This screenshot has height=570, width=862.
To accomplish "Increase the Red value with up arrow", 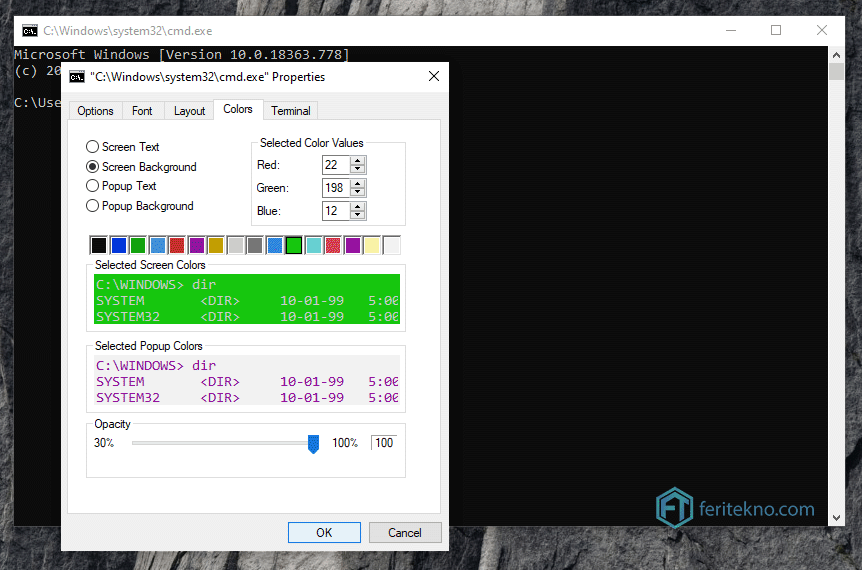I will [358, 161].
